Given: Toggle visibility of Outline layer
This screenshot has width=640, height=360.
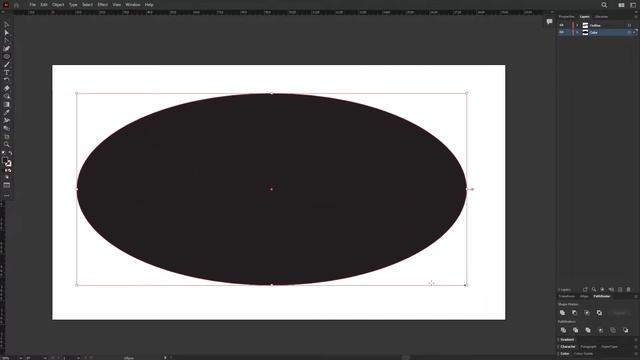Looking at the screenshot, I should click(562, 25).
